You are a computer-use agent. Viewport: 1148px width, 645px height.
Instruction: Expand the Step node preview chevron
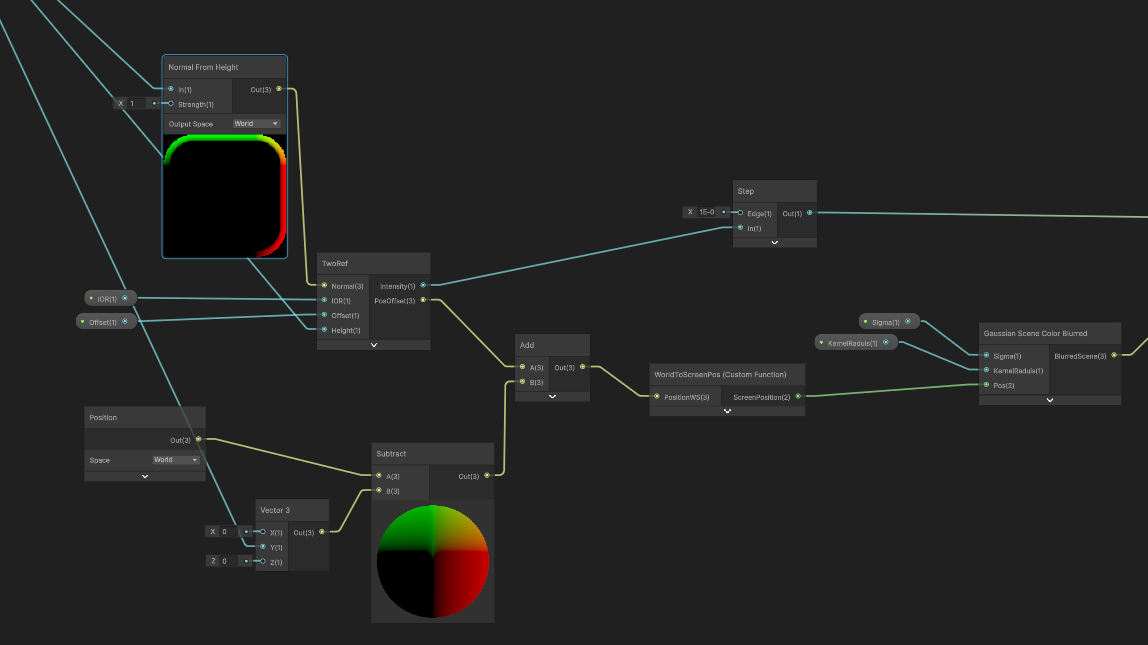point(774,242)
